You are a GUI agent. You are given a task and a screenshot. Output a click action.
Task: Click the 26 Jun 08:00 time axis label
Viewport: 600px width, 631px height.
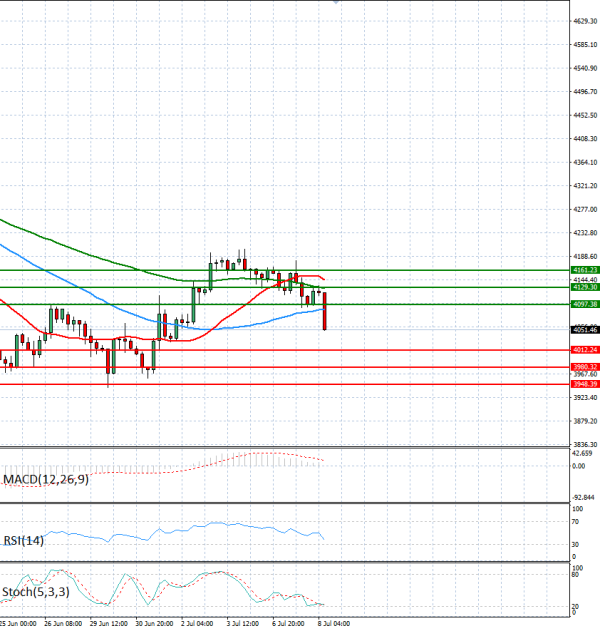63,623
